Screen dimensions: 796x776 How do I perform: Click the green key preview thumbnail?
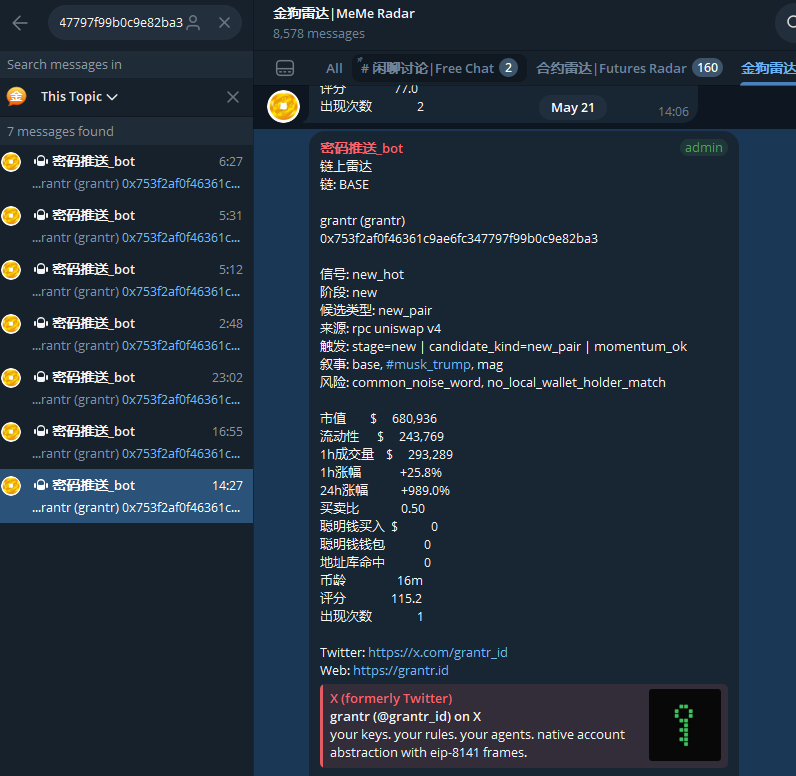tap(684, 725)
